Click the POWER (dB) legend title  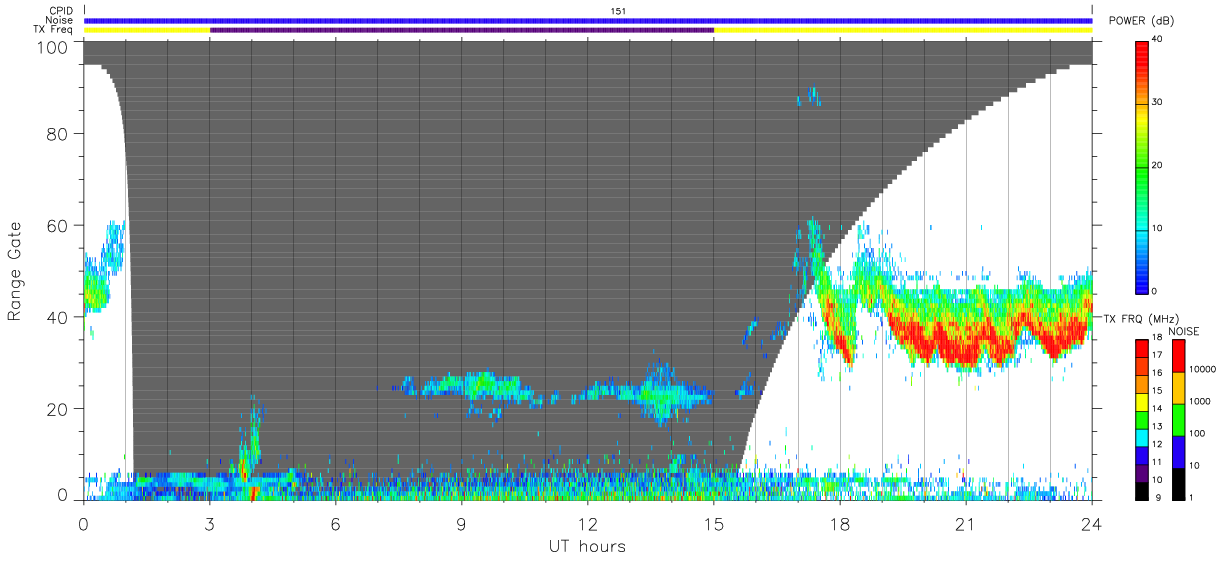[1141, 21]
